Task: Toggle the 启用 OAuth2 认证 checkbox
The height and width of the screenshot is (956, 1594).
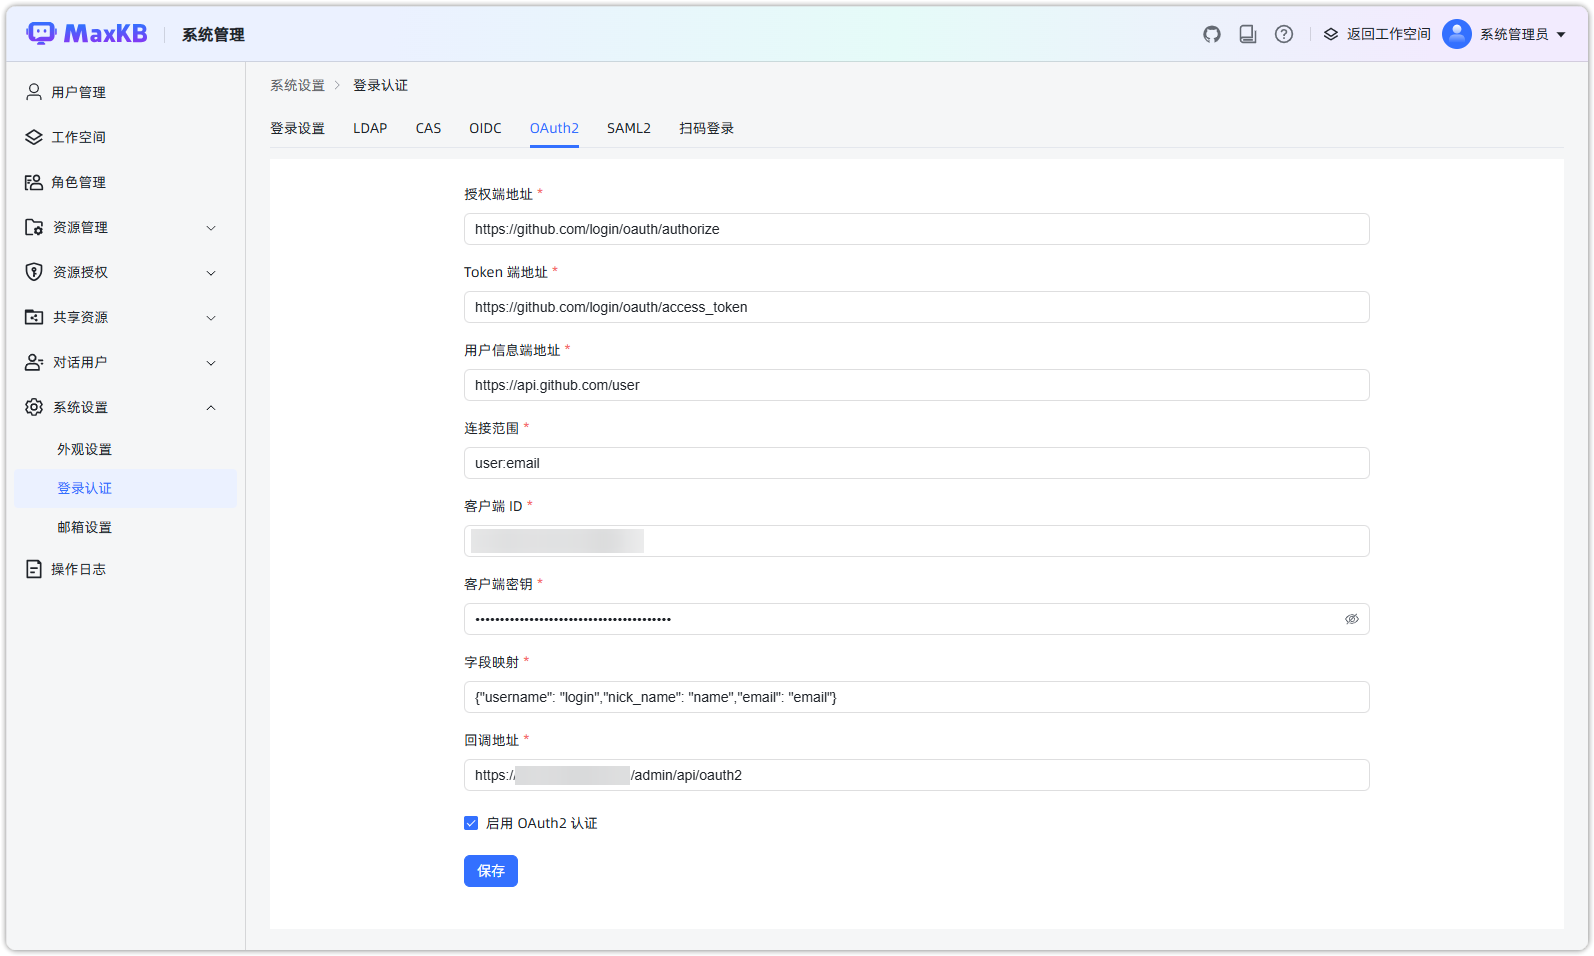Action: click(471, 823)
